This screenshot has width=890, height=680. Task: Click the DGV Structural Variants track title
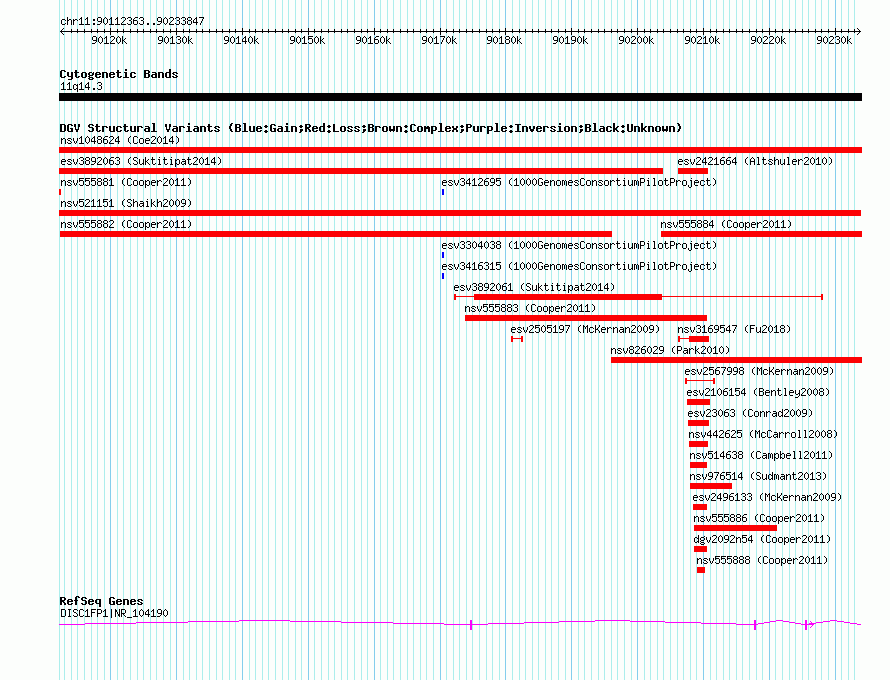coord(370,128)
